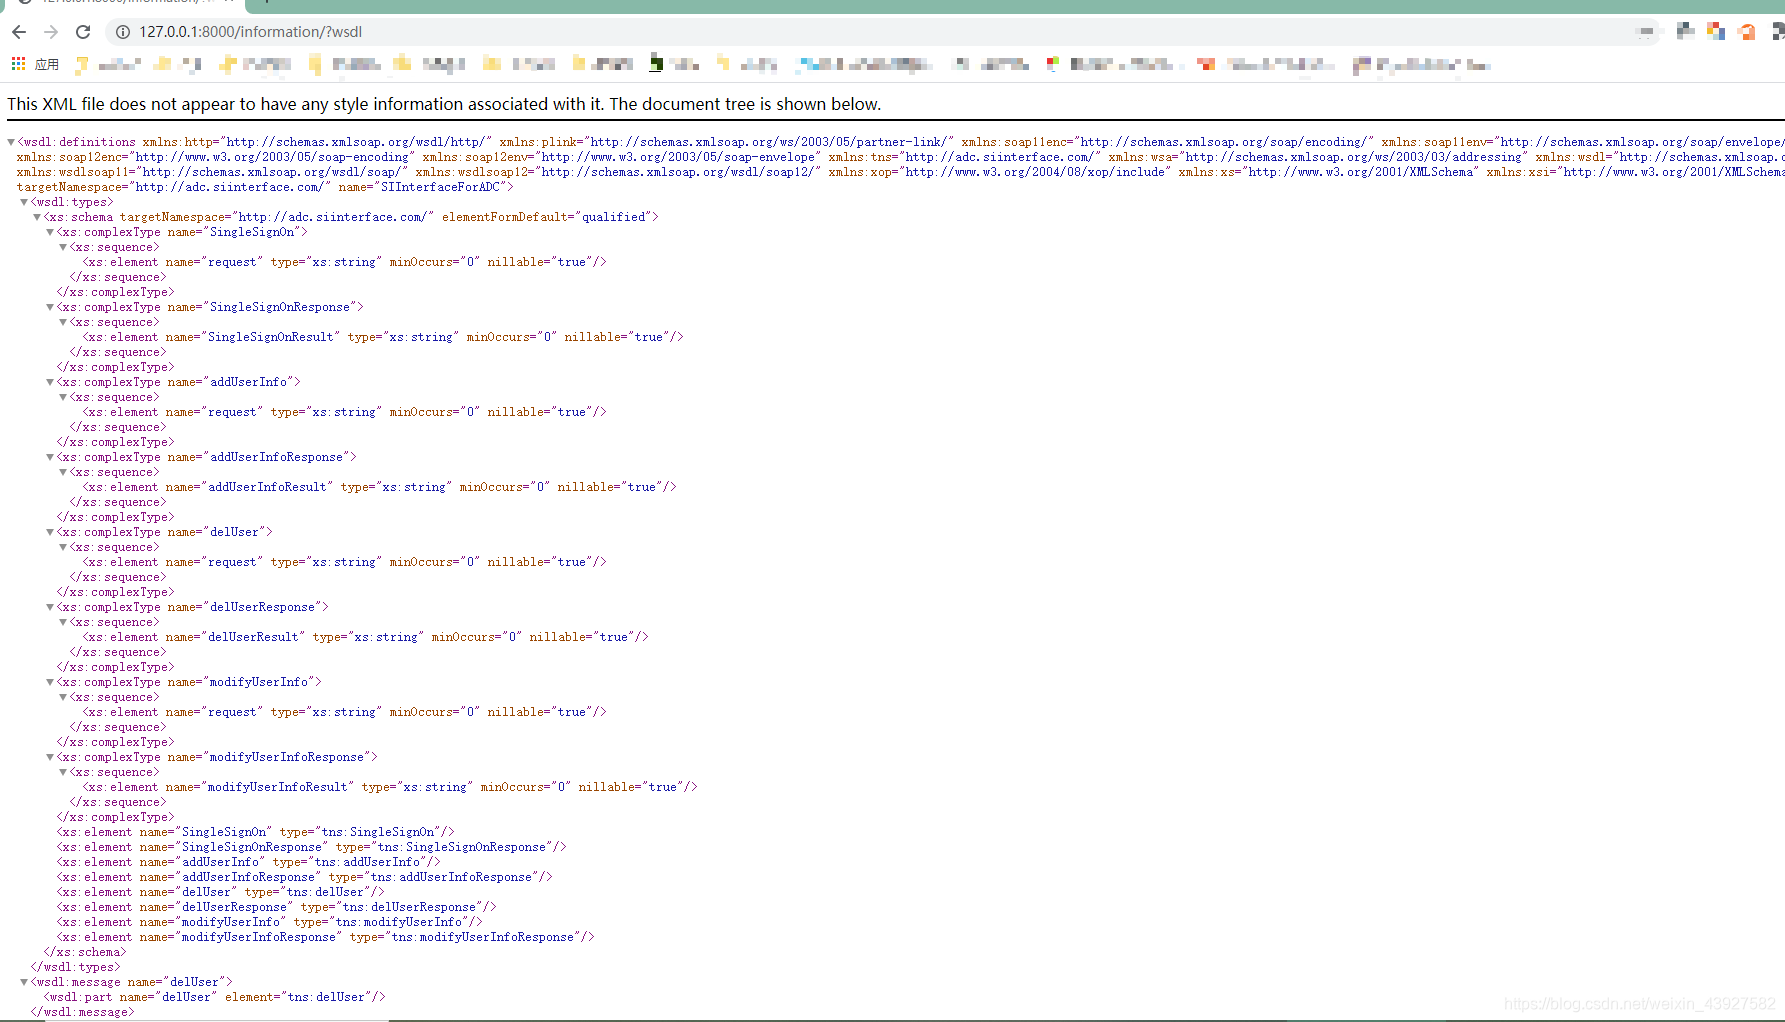Screen dimensions: 1785x1022
Task: Click element name="addUserInfoResponse" tns line
Action: [305, 877]
